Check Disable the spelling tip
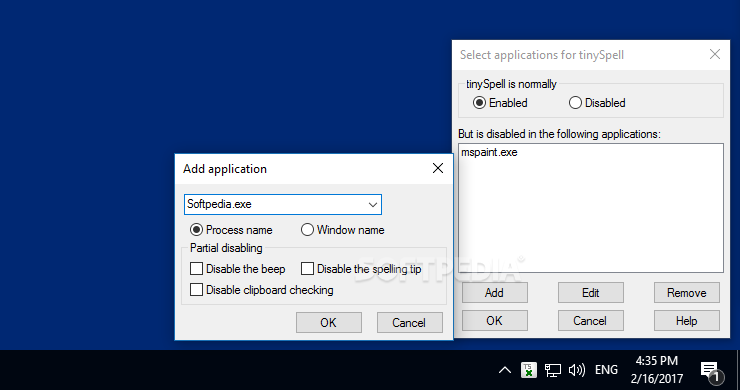 [x=361, y=269]
